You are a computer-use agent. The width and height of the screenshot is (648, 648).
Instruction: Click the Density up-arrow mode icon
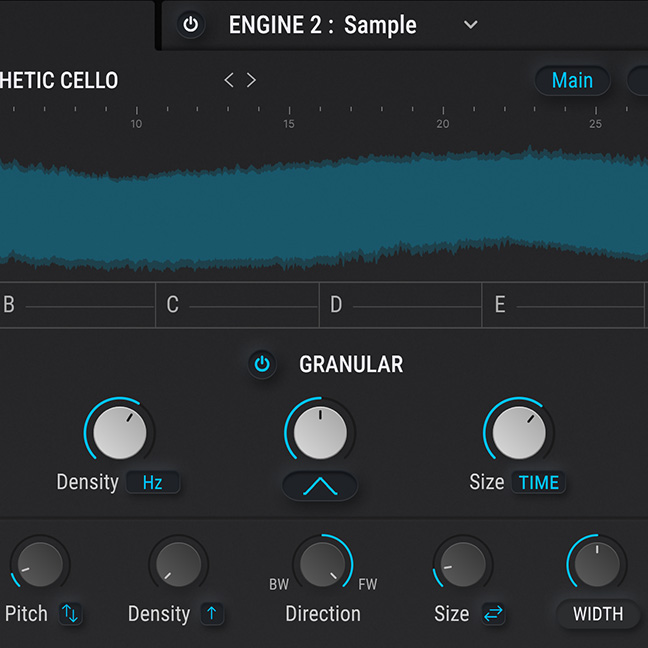[211, 614]
